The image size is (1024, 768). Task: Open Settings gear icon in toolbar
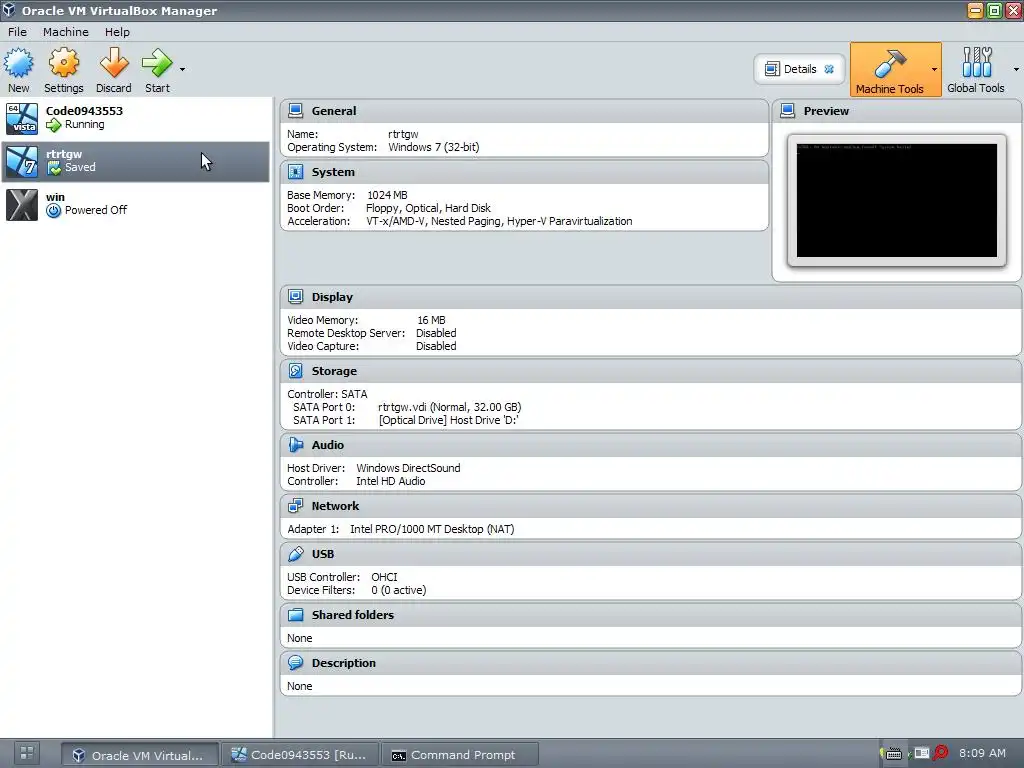coord(63,63)
